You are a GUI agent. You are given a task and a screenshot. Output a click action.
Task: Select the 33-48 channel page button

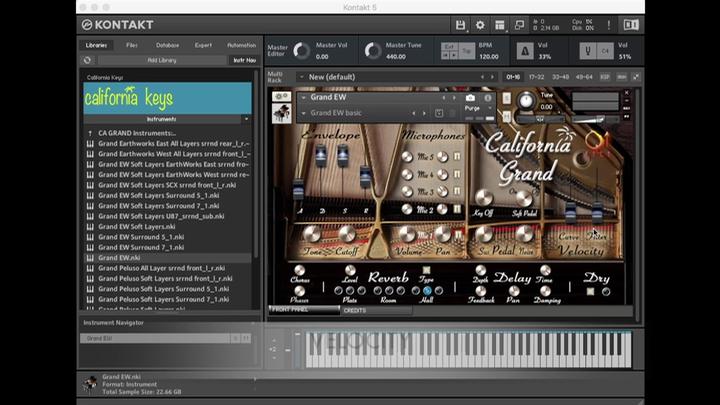pyautogui.click(x=560, y=77)
